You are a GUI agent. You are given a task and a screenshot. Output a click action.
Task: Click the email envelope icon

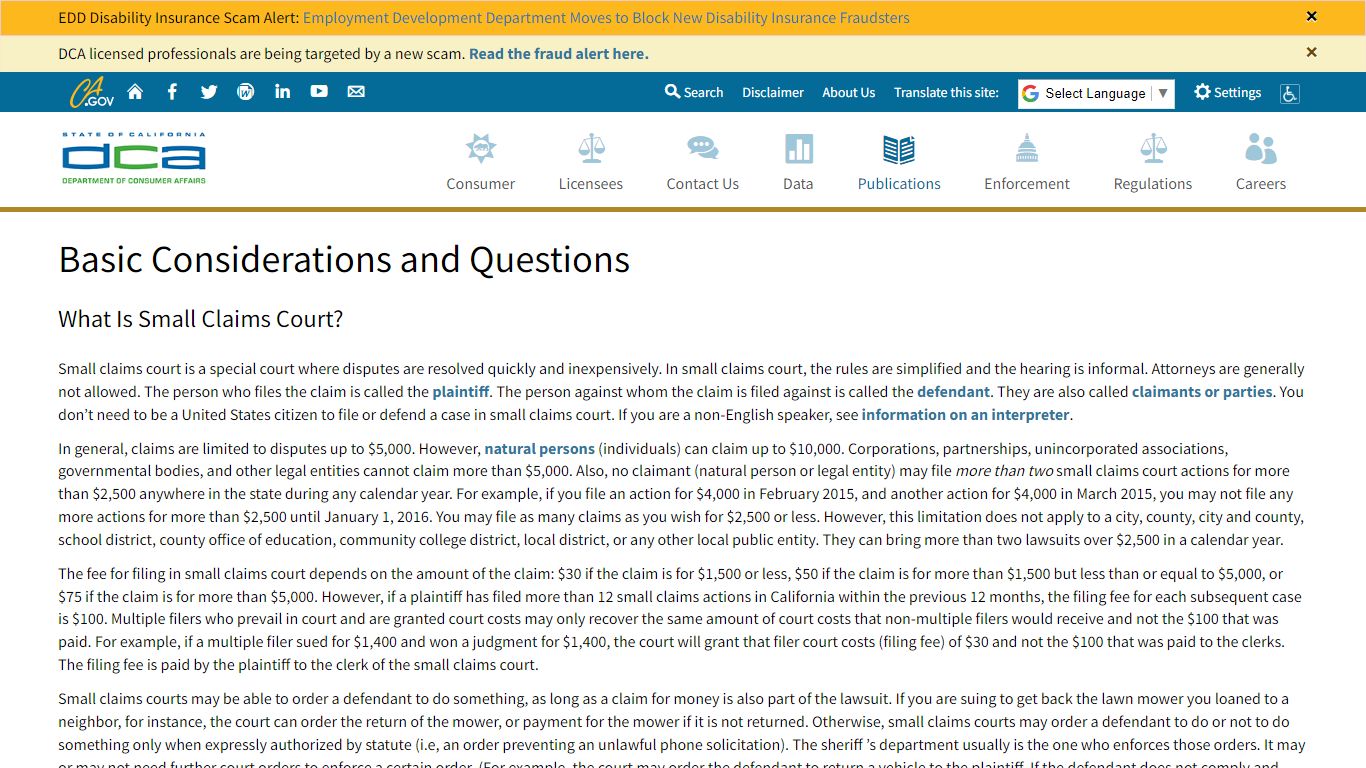[x=356, y=91]
